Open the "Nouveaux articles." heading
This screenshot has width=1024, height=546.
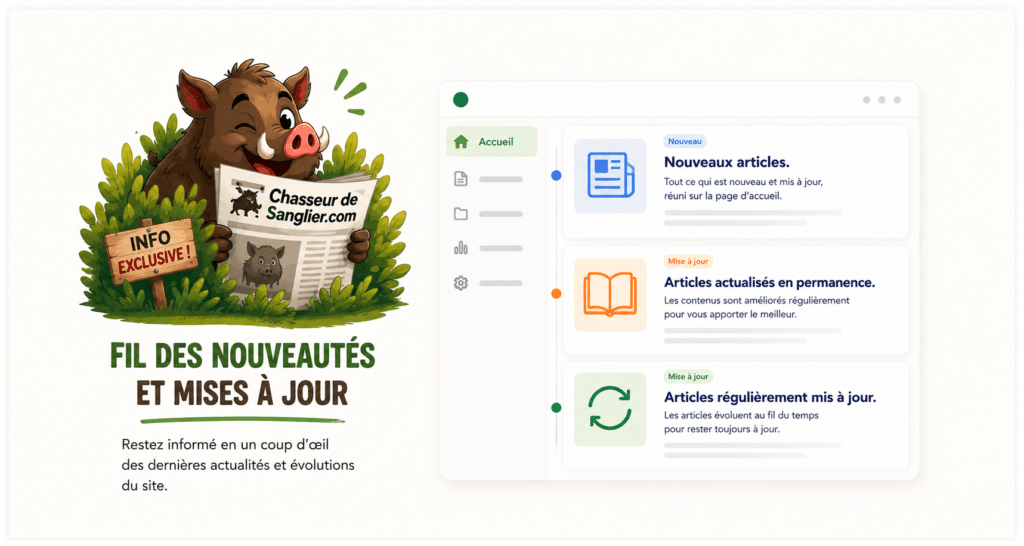coord(726,162)
